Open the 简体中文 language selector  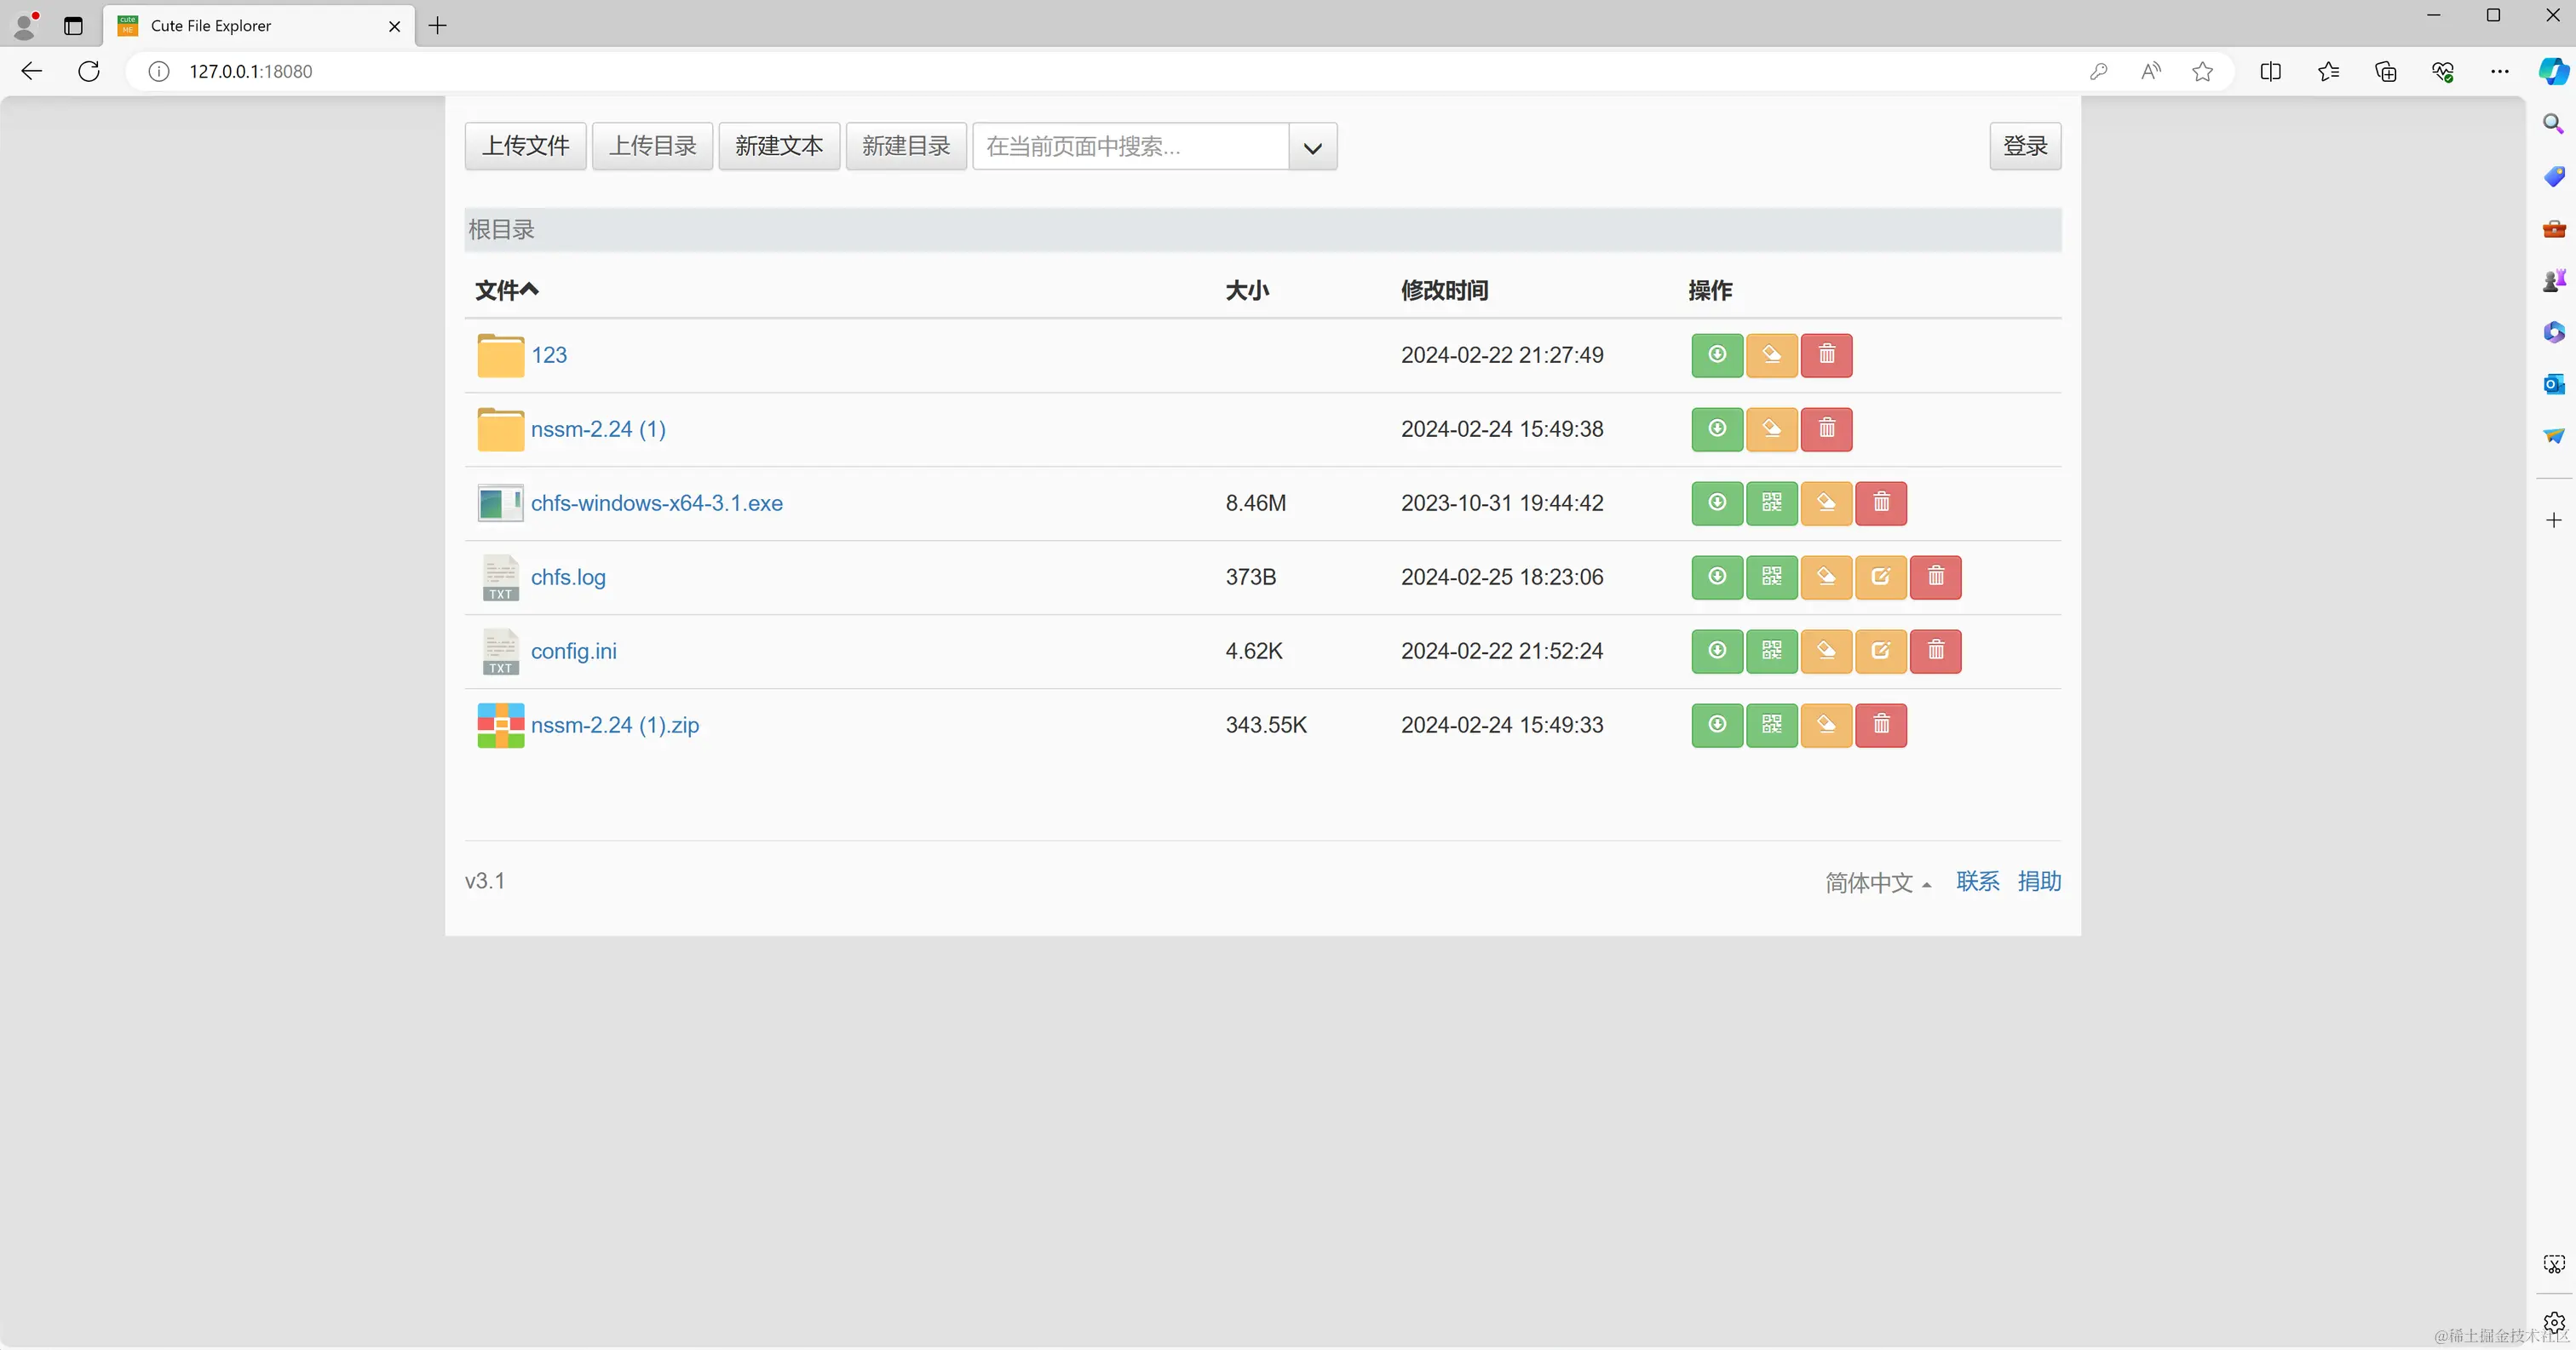(x=1877, y=882)
